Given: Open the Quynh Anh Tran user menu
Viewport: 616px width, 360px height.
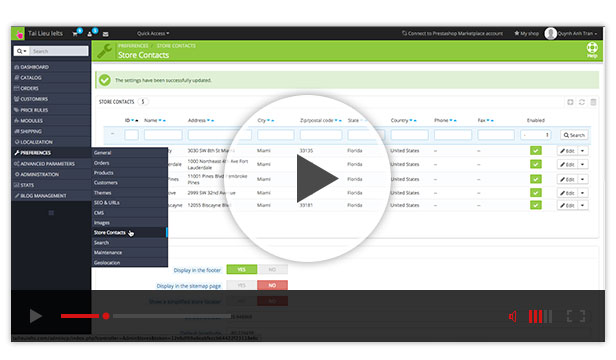Looking at the screenshot, I should click(x=571, y=33).
